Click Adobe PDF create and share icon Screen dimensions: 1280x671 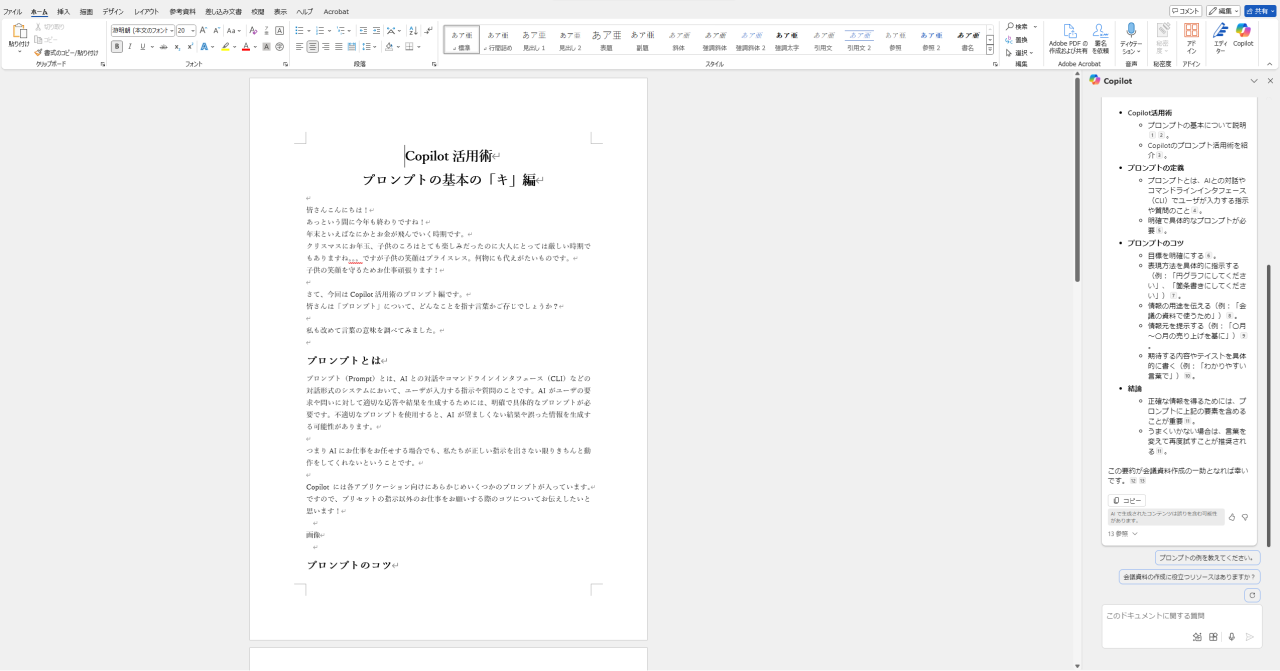[x=1070, y=37]
